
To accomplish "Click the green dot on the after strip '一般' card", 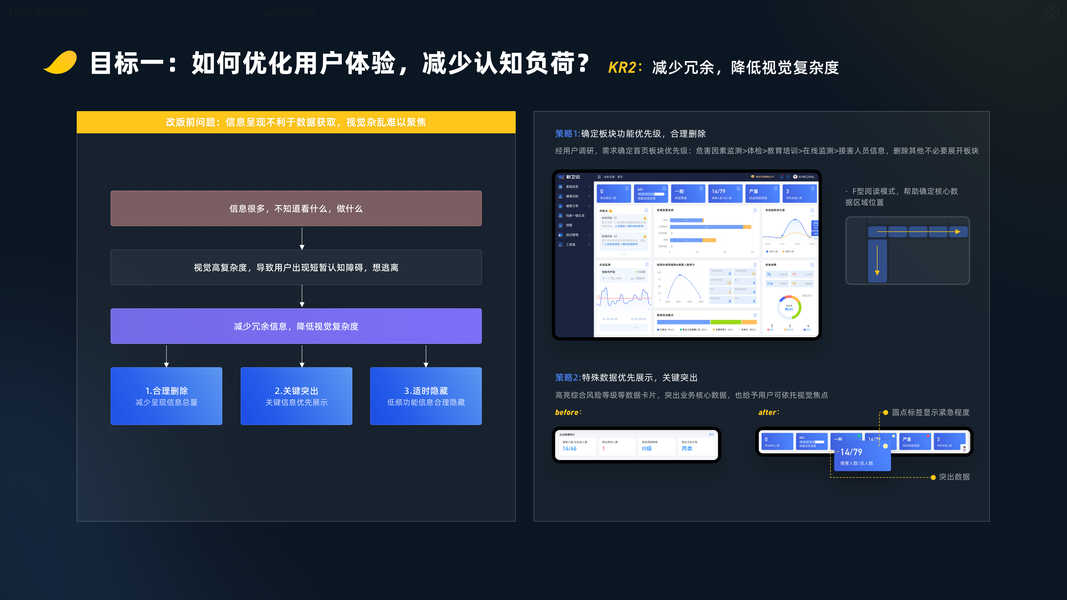I will pyautogui.click(x=859, y=435).
